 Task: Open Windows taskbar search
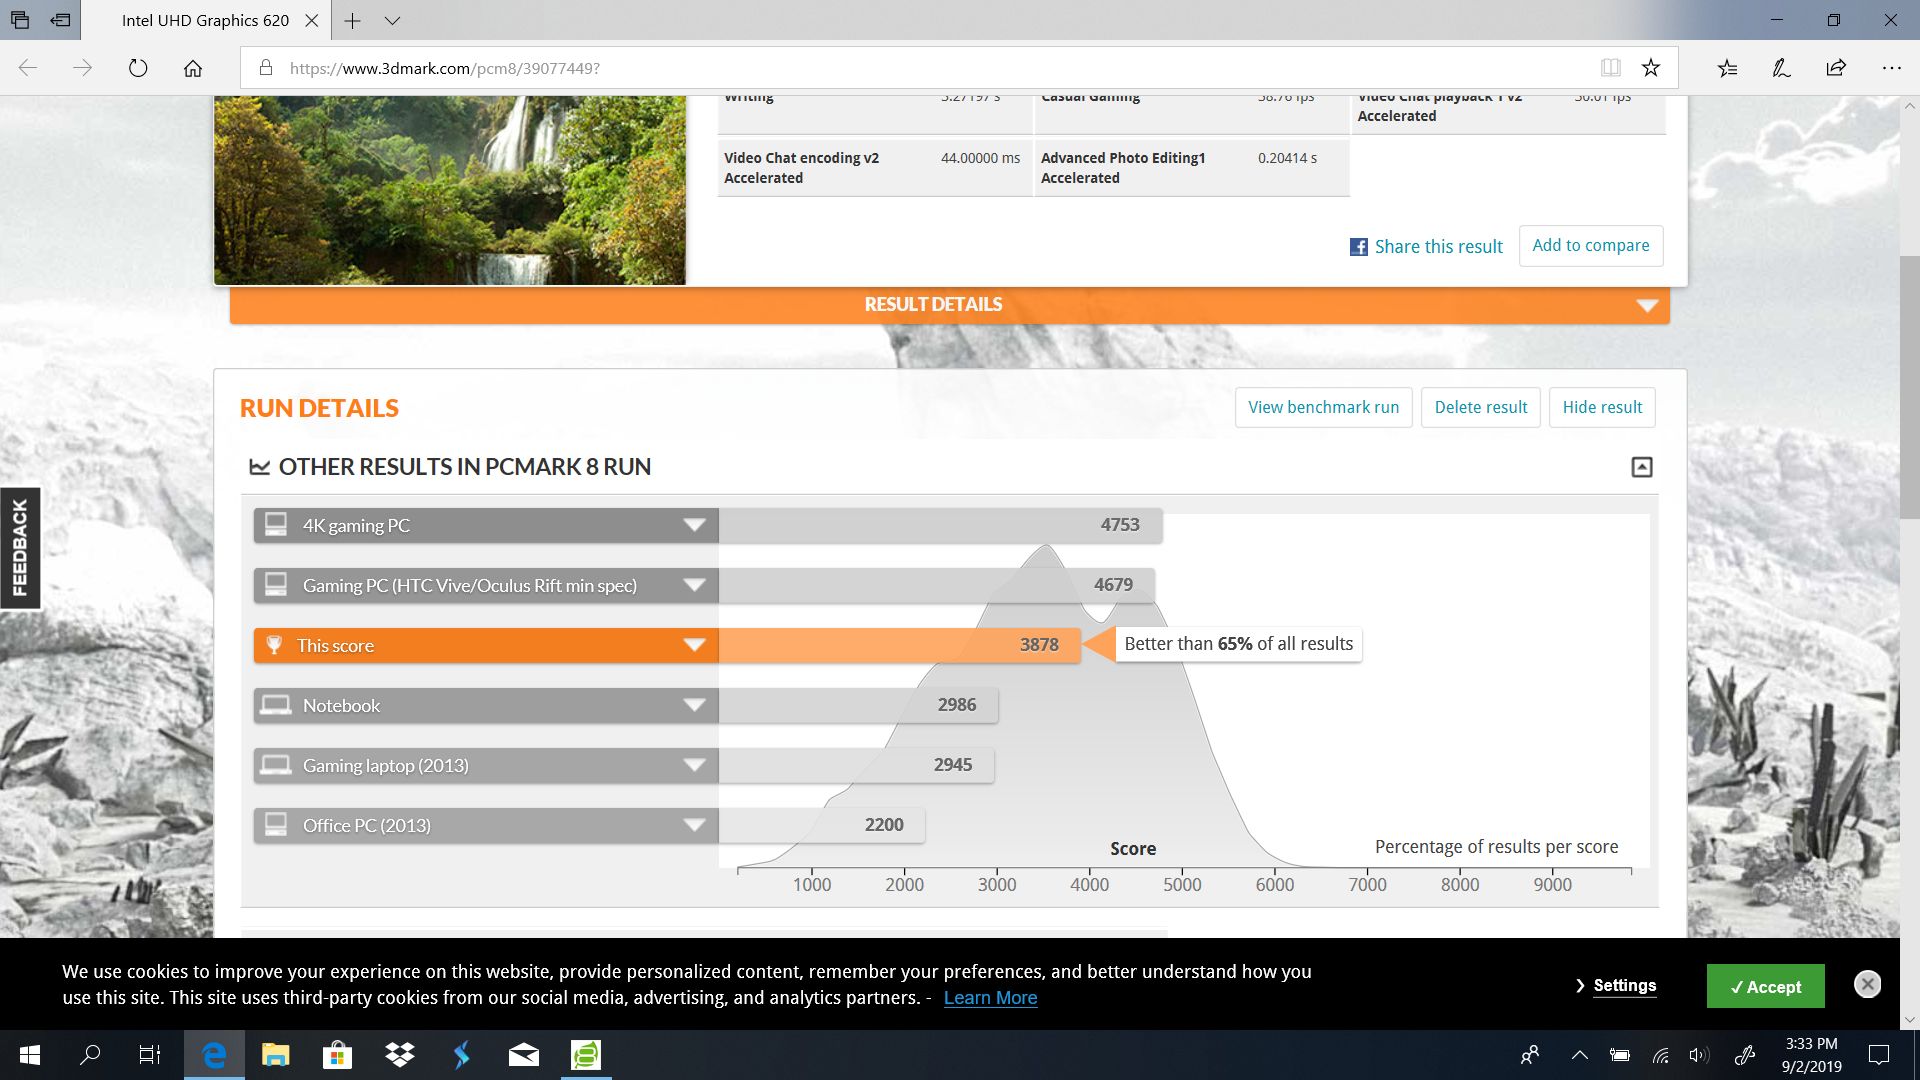(90, 1055)
